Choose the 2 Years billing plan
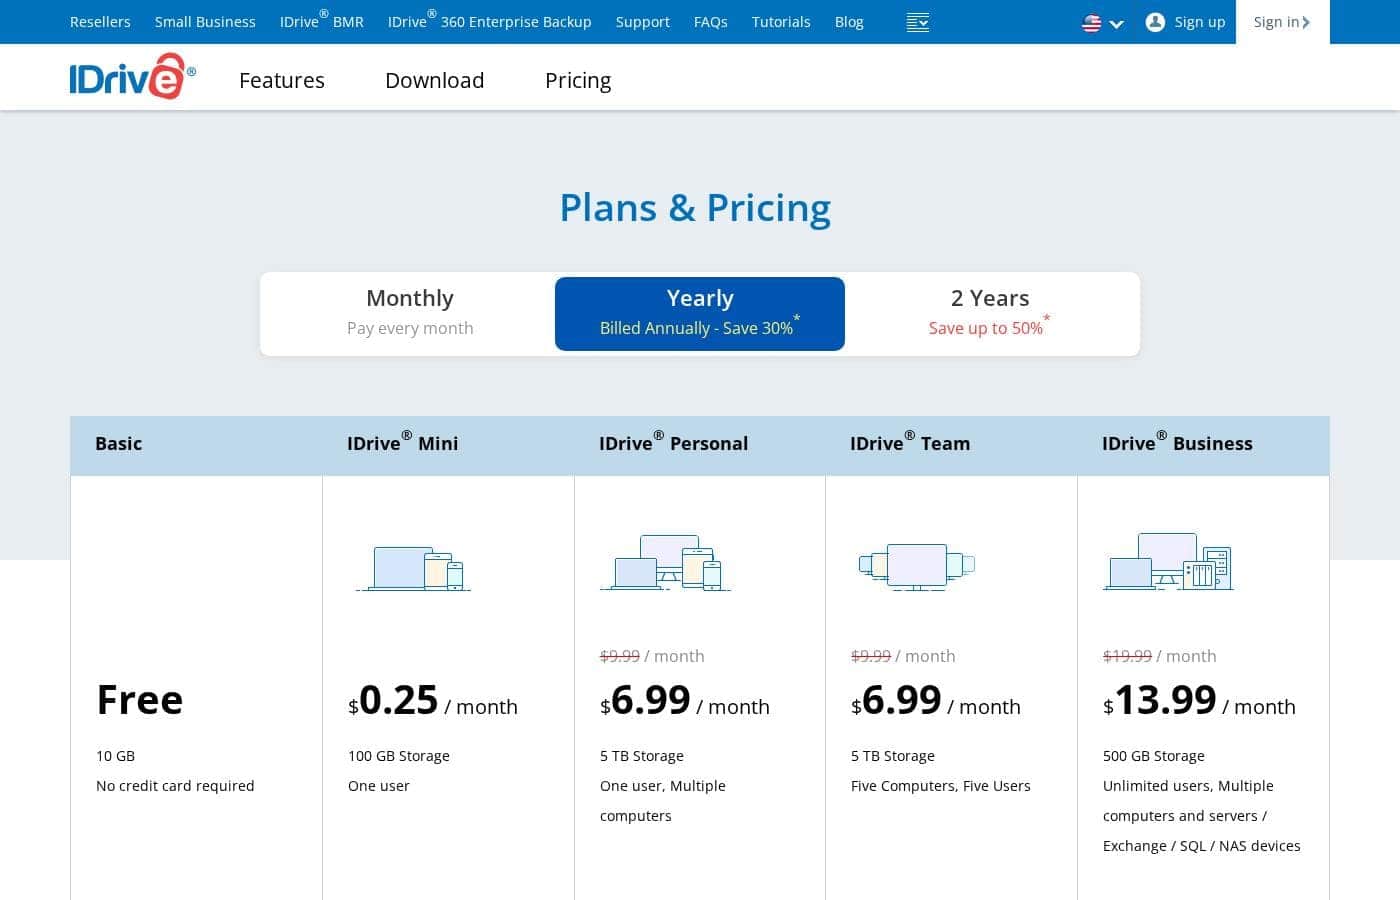The width and height of the screenshot is (1400, 900). [x=990, y=313]
